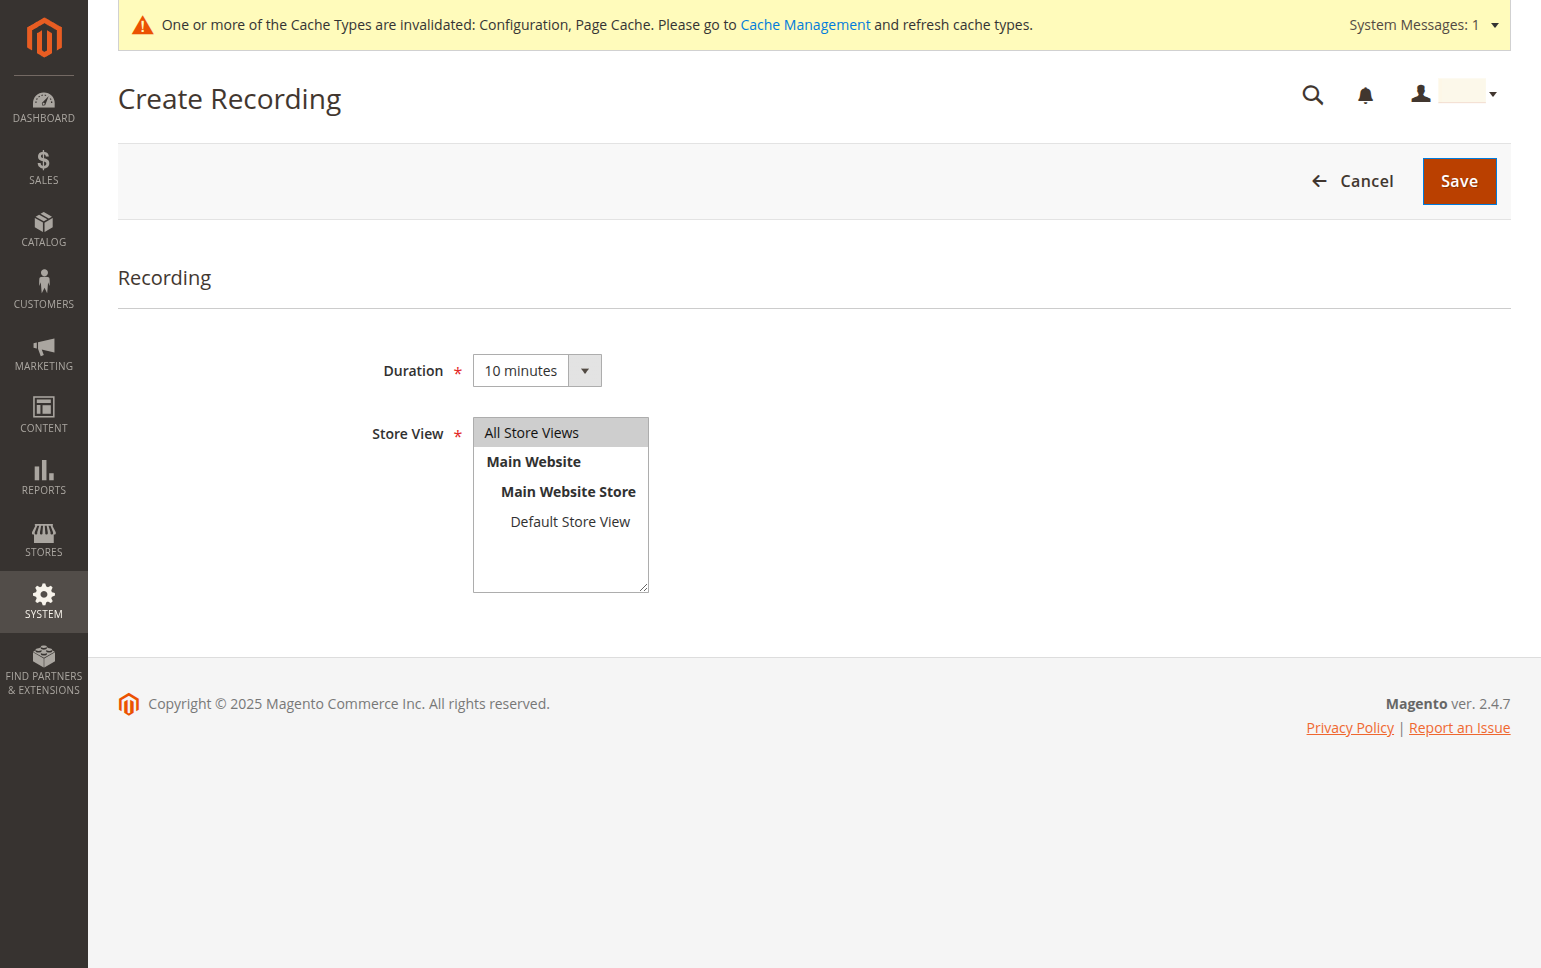Click the Create Recording page title
The height and width of the screenshot is (968, 1541).
tap(230, 99)
